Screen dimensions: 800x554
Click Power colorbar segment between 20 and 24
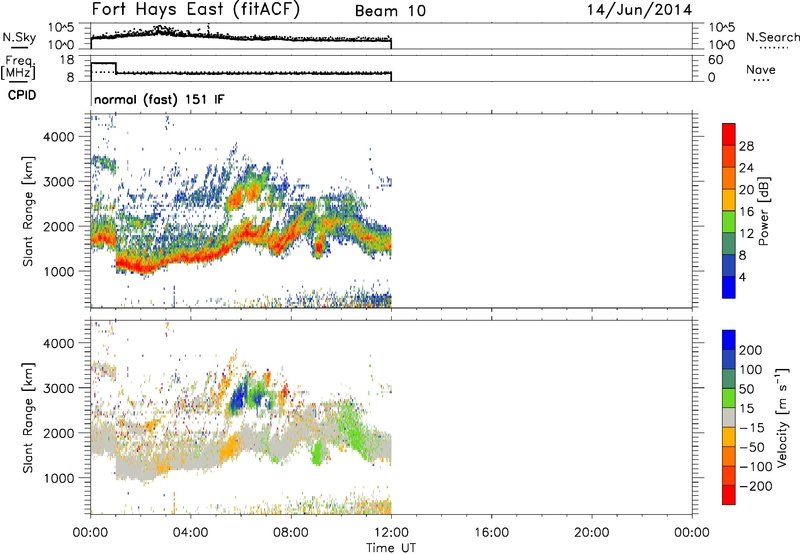[729, 178]
